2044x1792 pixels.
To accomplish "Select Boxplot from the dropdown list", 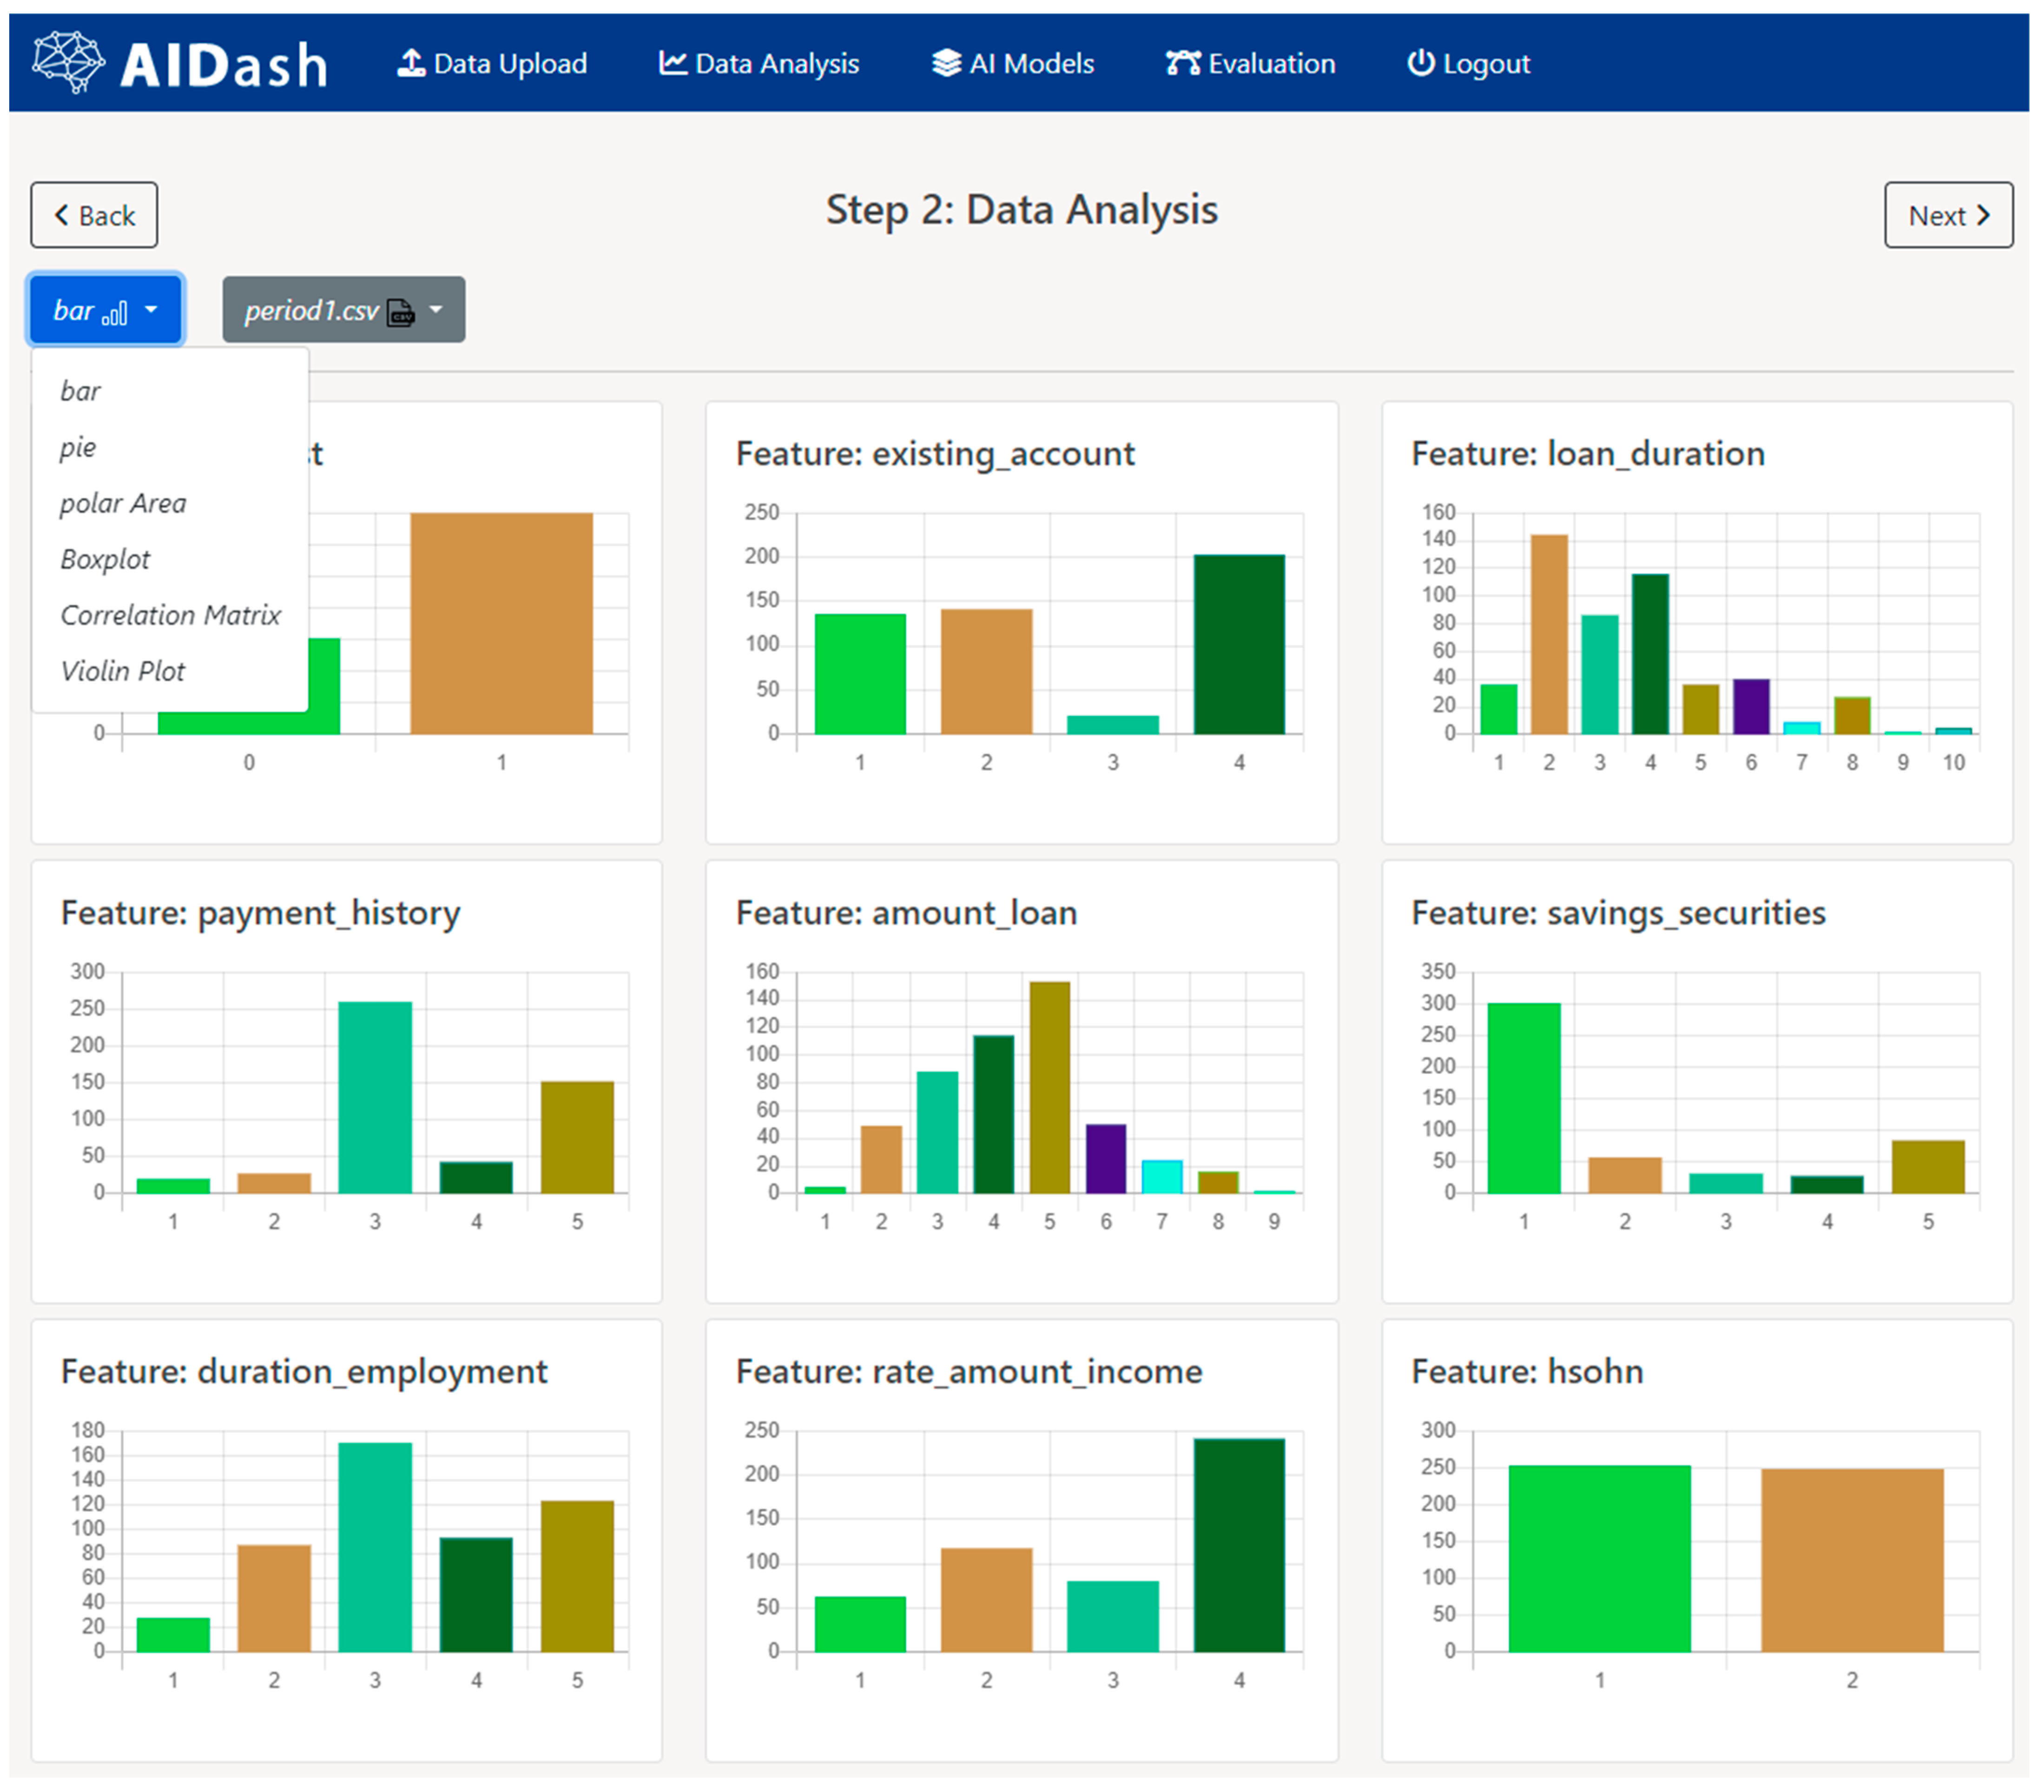I will click(105, 559).
